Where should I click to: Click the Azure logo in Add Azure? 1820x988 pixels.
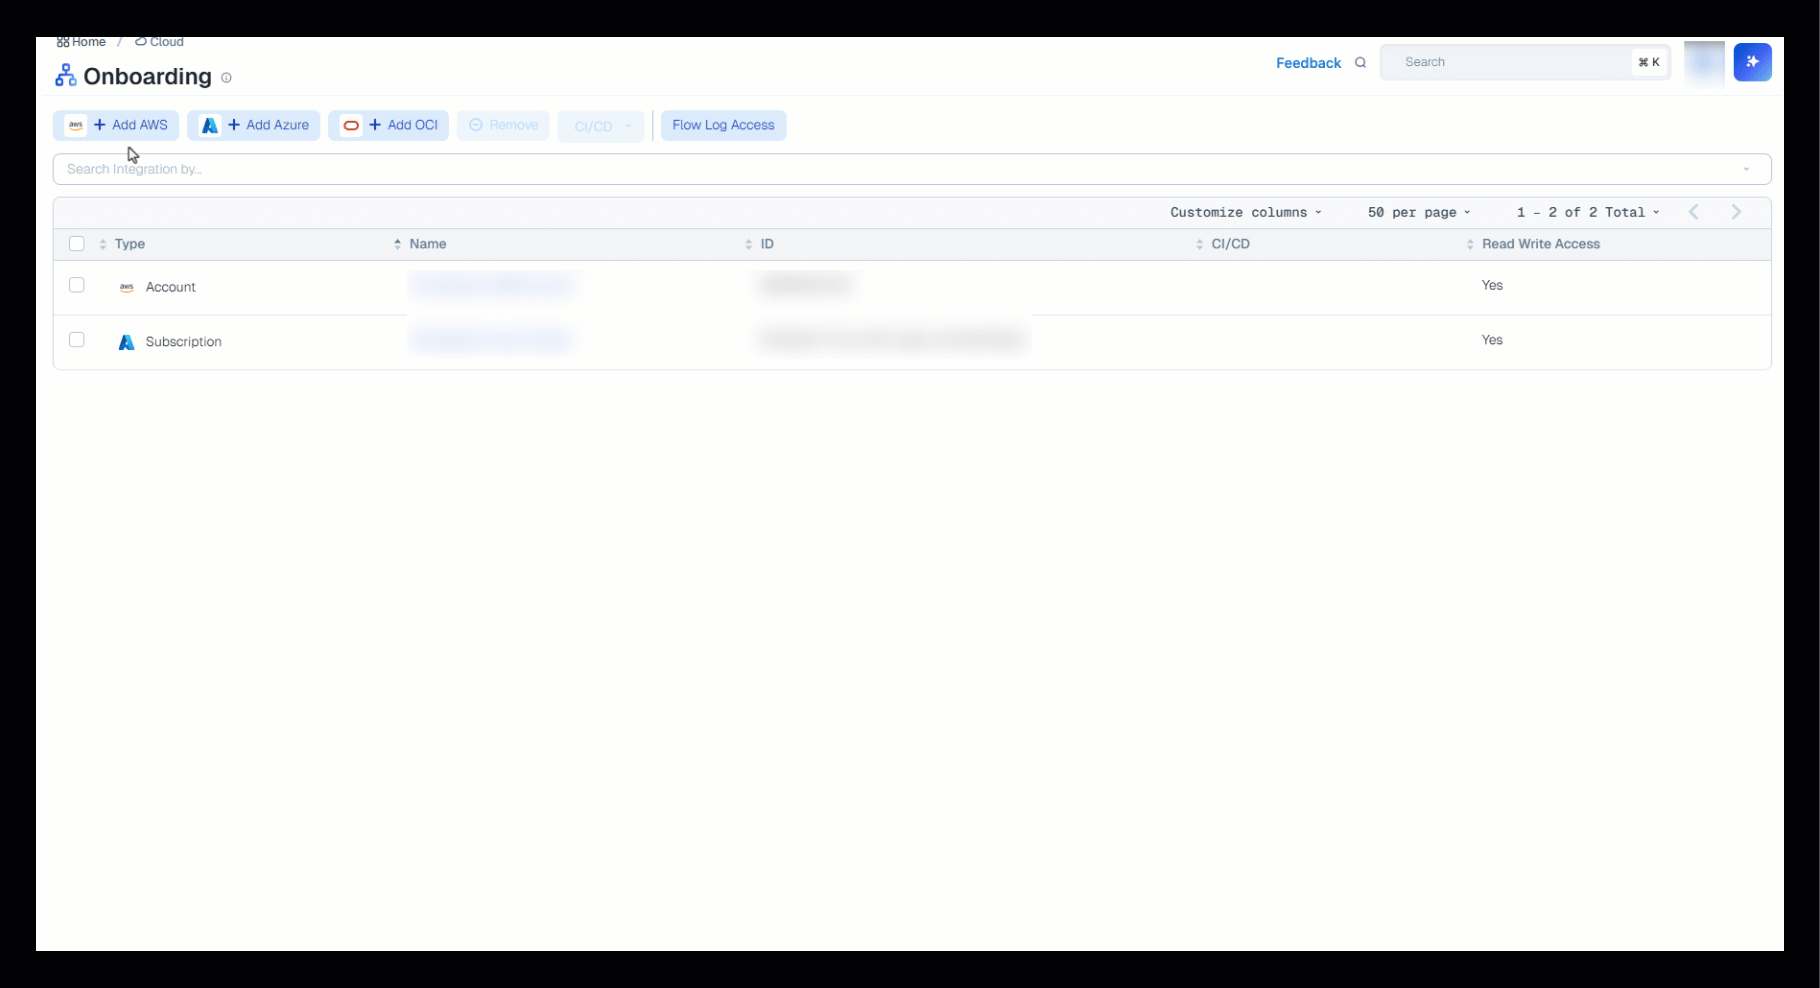[210, 125]
